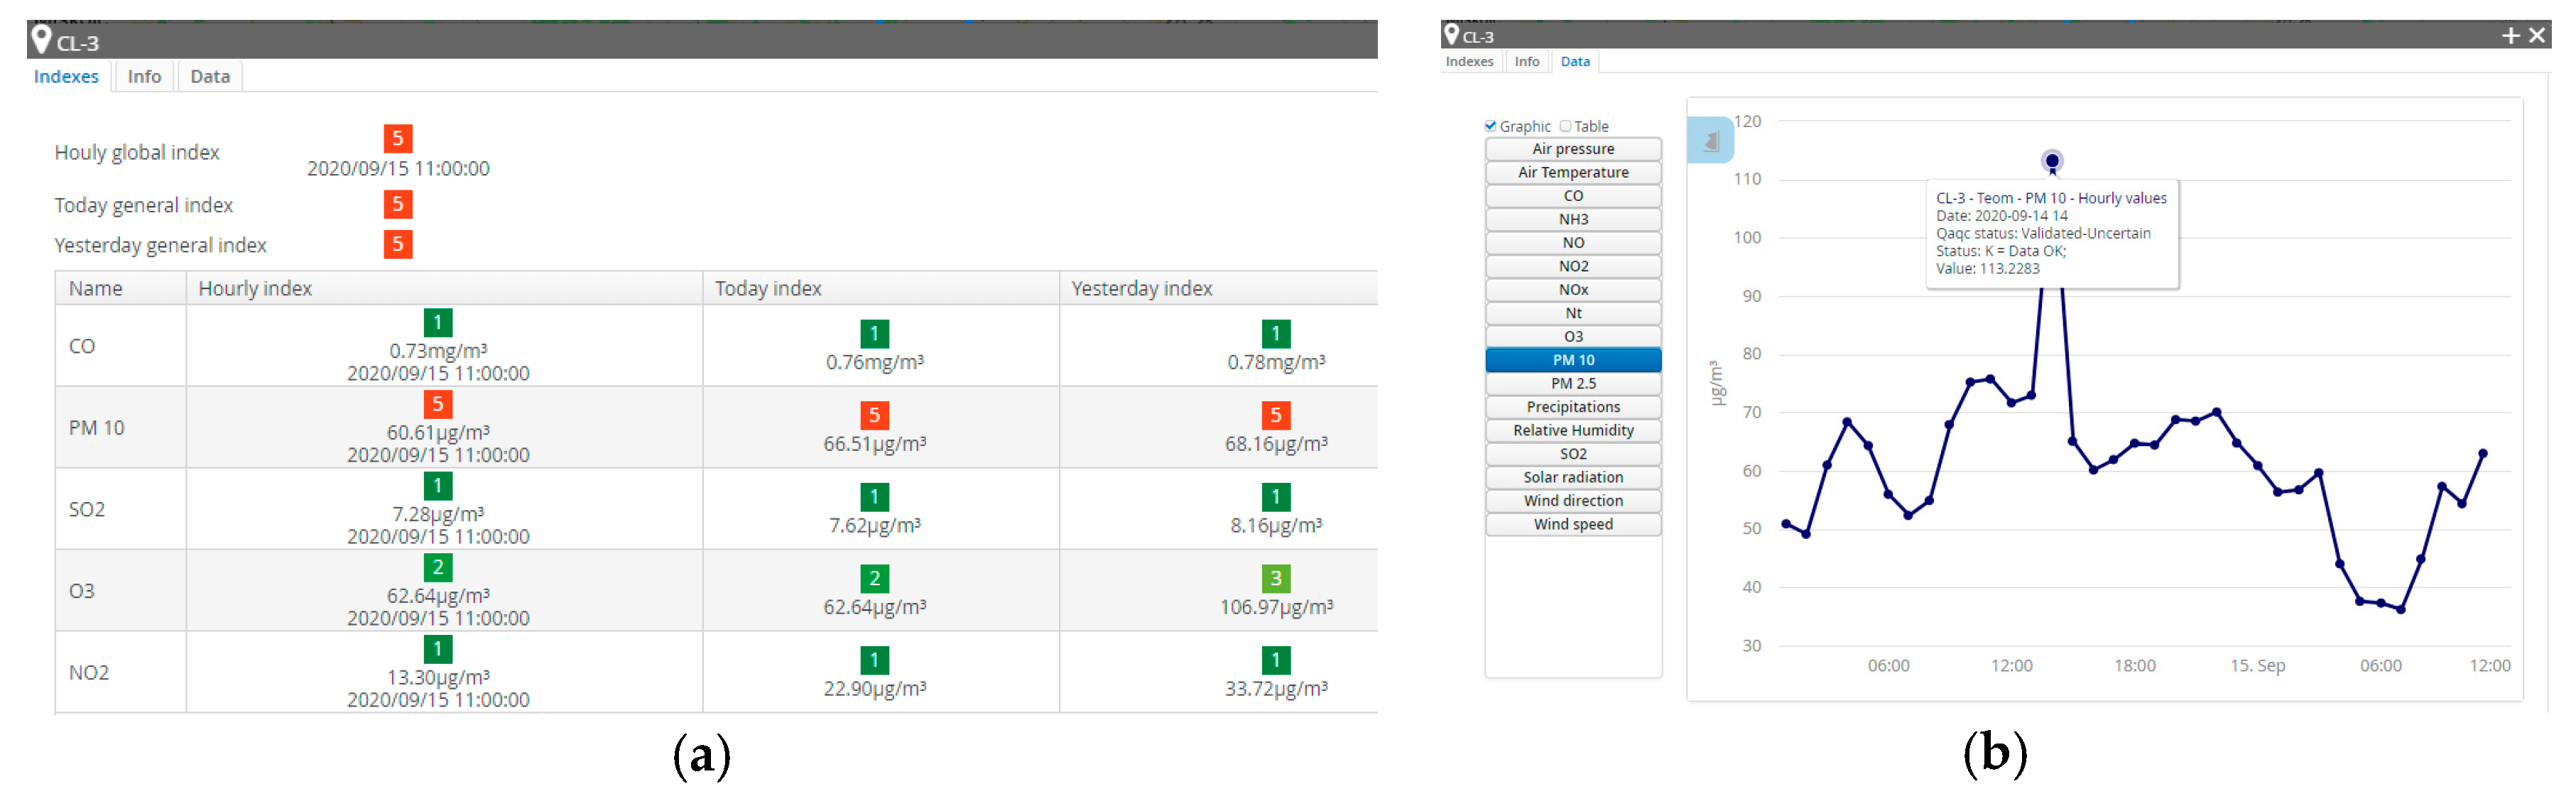Enable the Table checkbox
This screenshot has width=2576, height=806.
tap(1566, 126)
